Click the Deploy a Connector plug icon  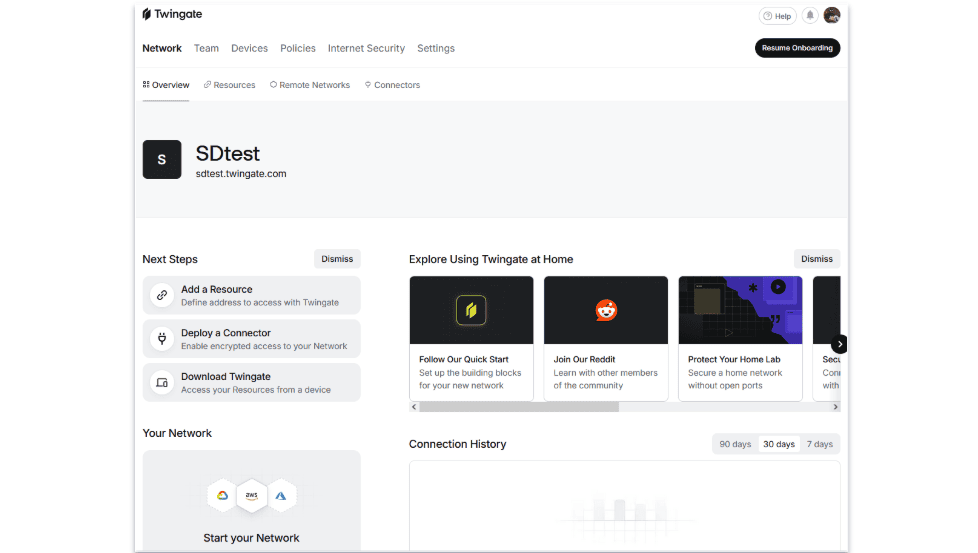tap(162, 339)
